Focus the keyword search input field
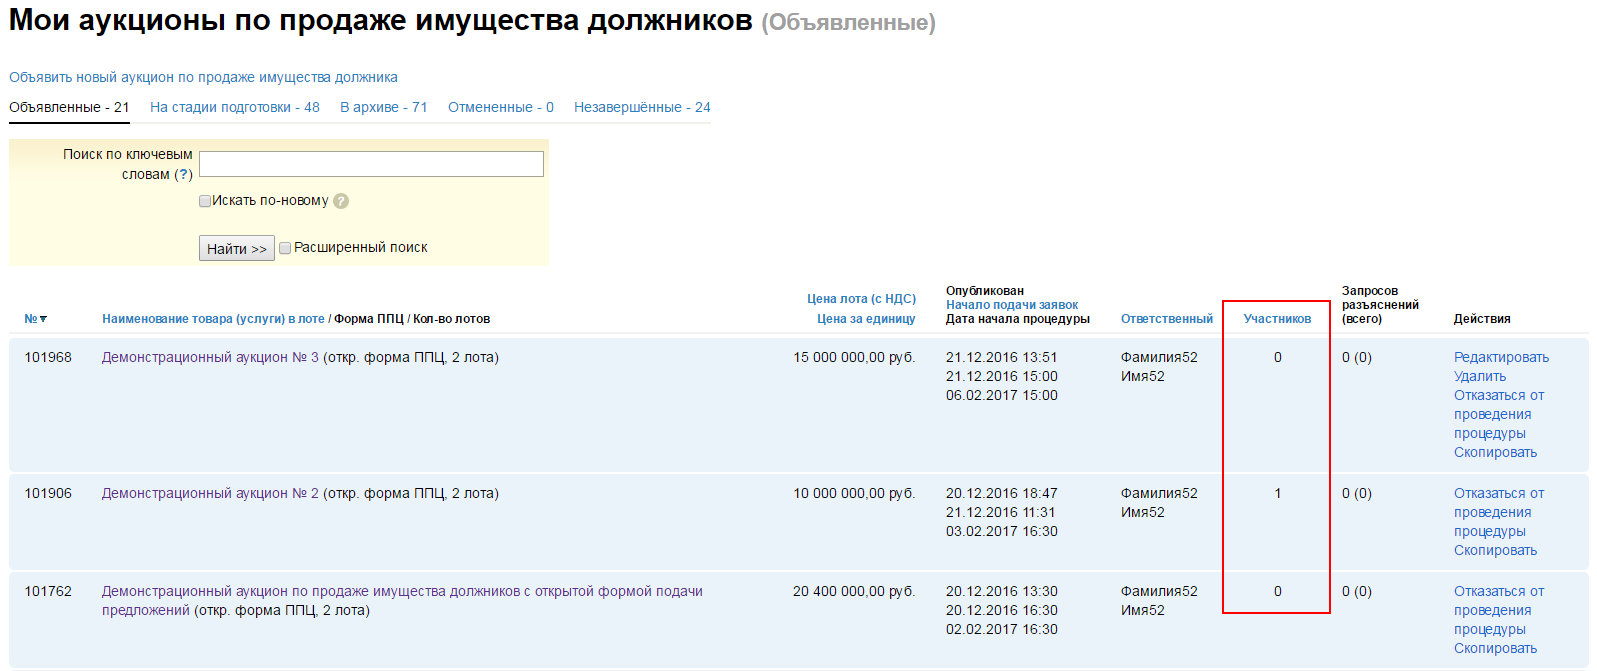The image size is (1597, 671). pos(371,164)
